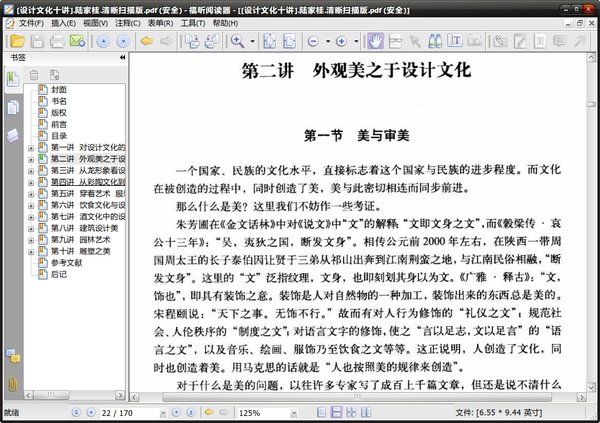The height and width of the screenshot is (423, 600).
Task: Open the 文件(F) menu
Action: pos(31,23)
